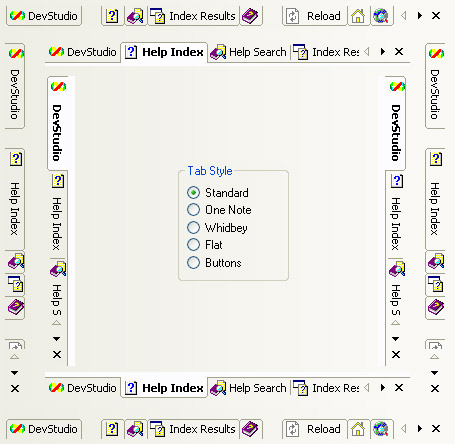Image resolution: width=455 pixels, height=444 pixels.
Task: Click the Help Search magnifier icon in the outer bottom strip
Action: coord(135,429)
